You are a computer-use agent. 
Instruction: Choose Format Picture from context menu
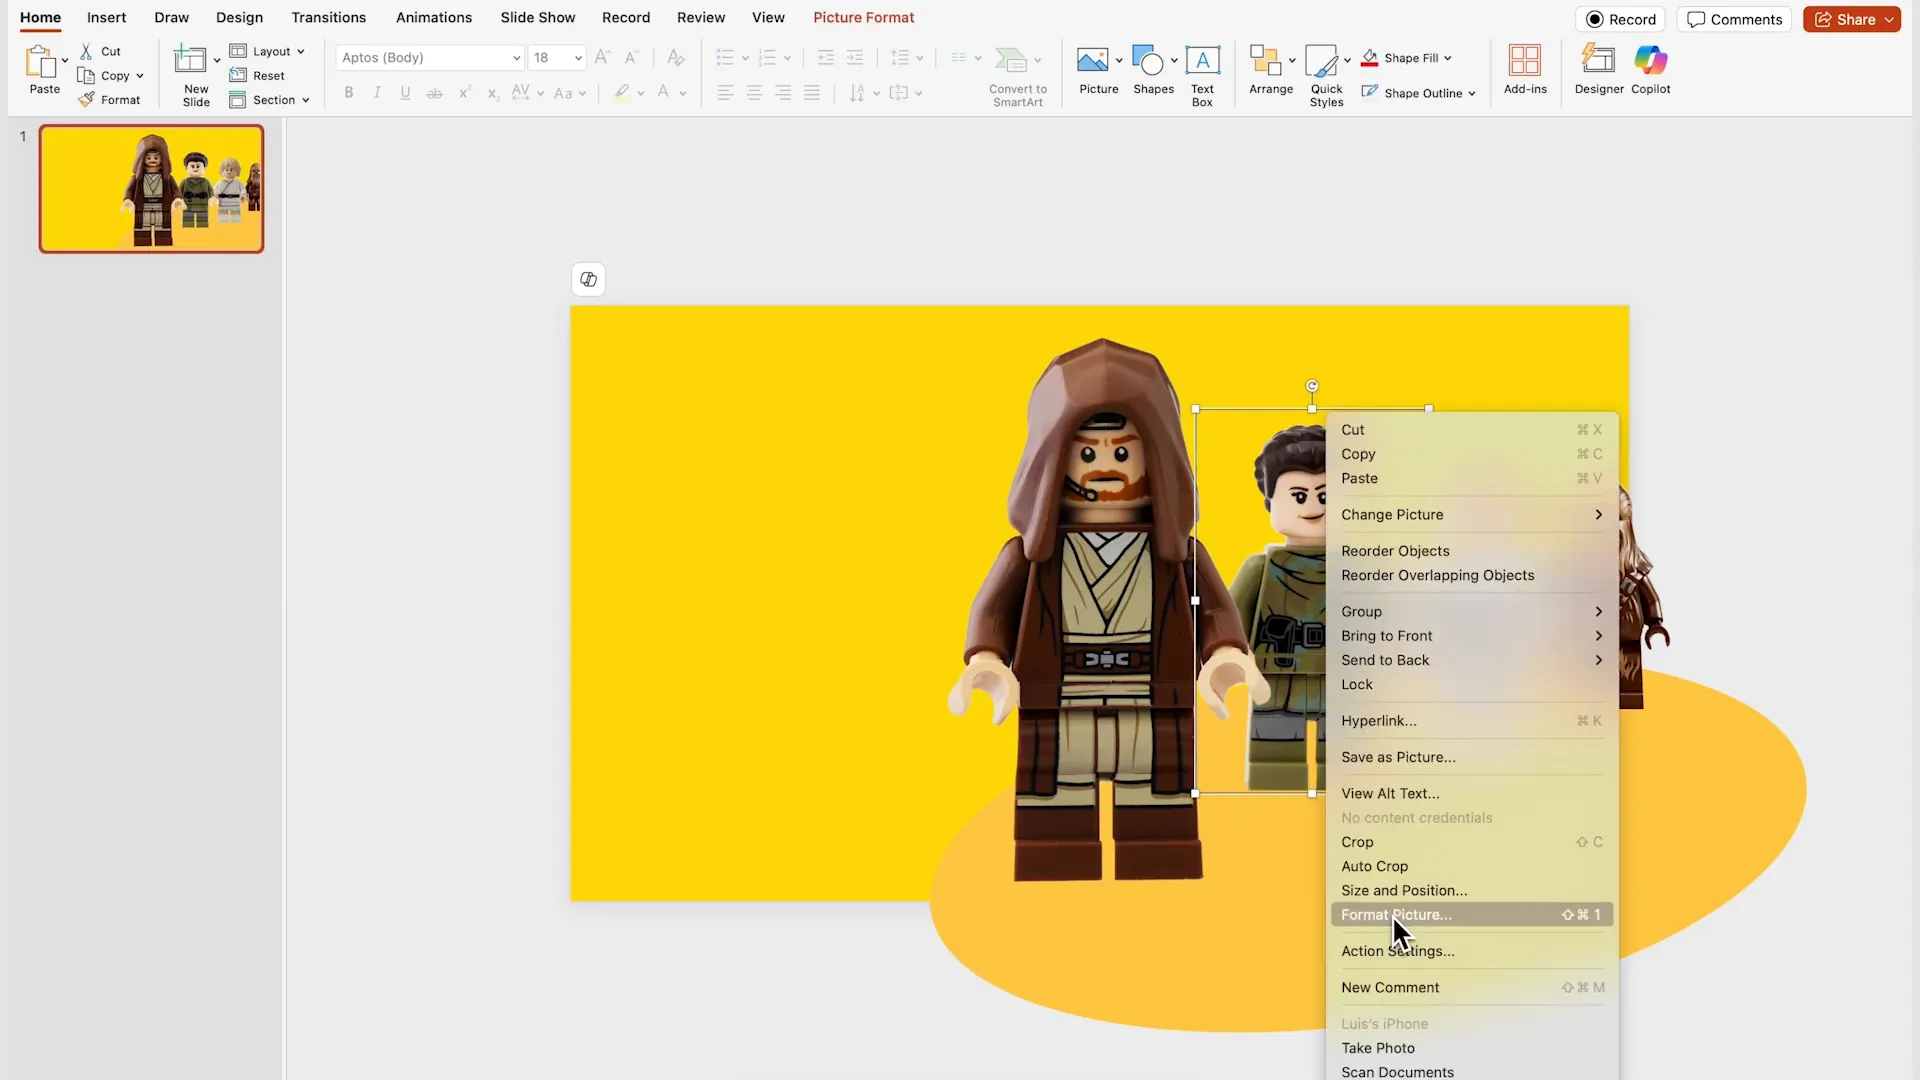coord(1471,915)
